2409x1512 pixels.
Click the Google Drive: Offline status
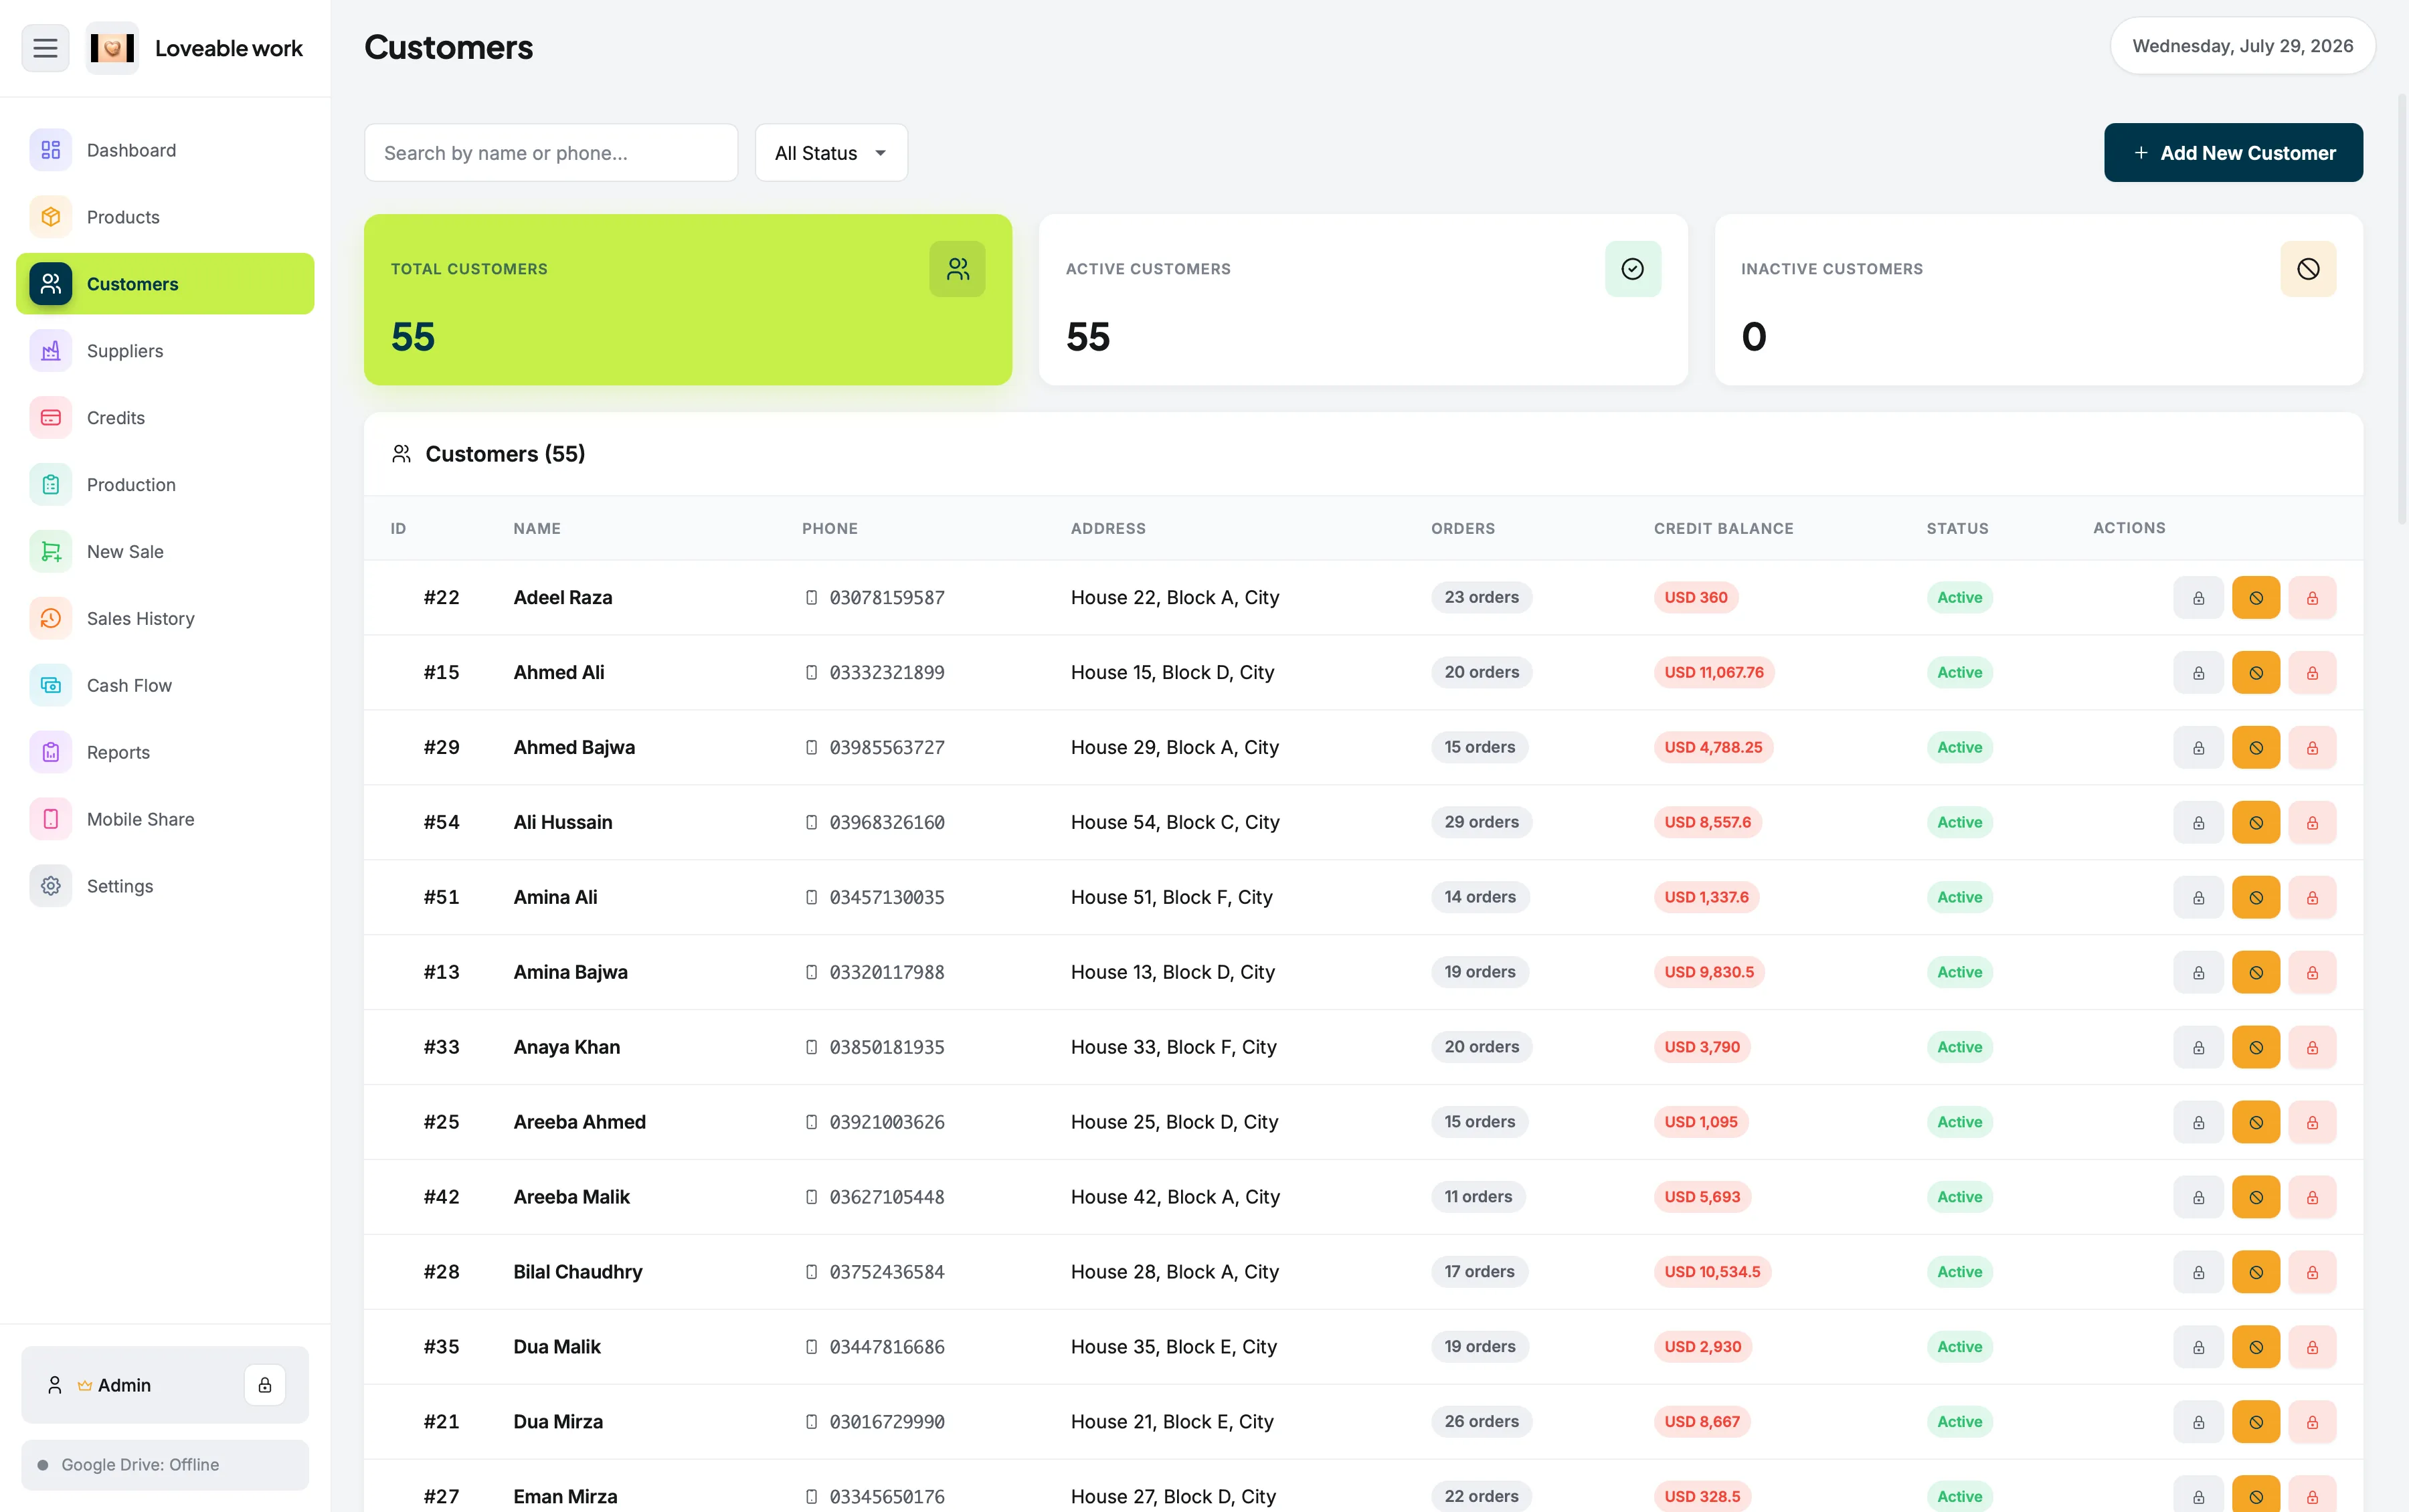pyautogui.click(x=165, y=1465)
